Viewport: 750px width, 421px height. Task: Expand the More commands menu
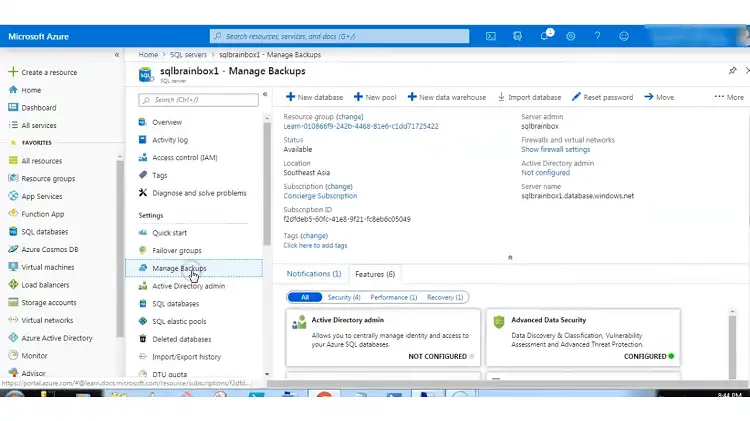tap(729, 97)
